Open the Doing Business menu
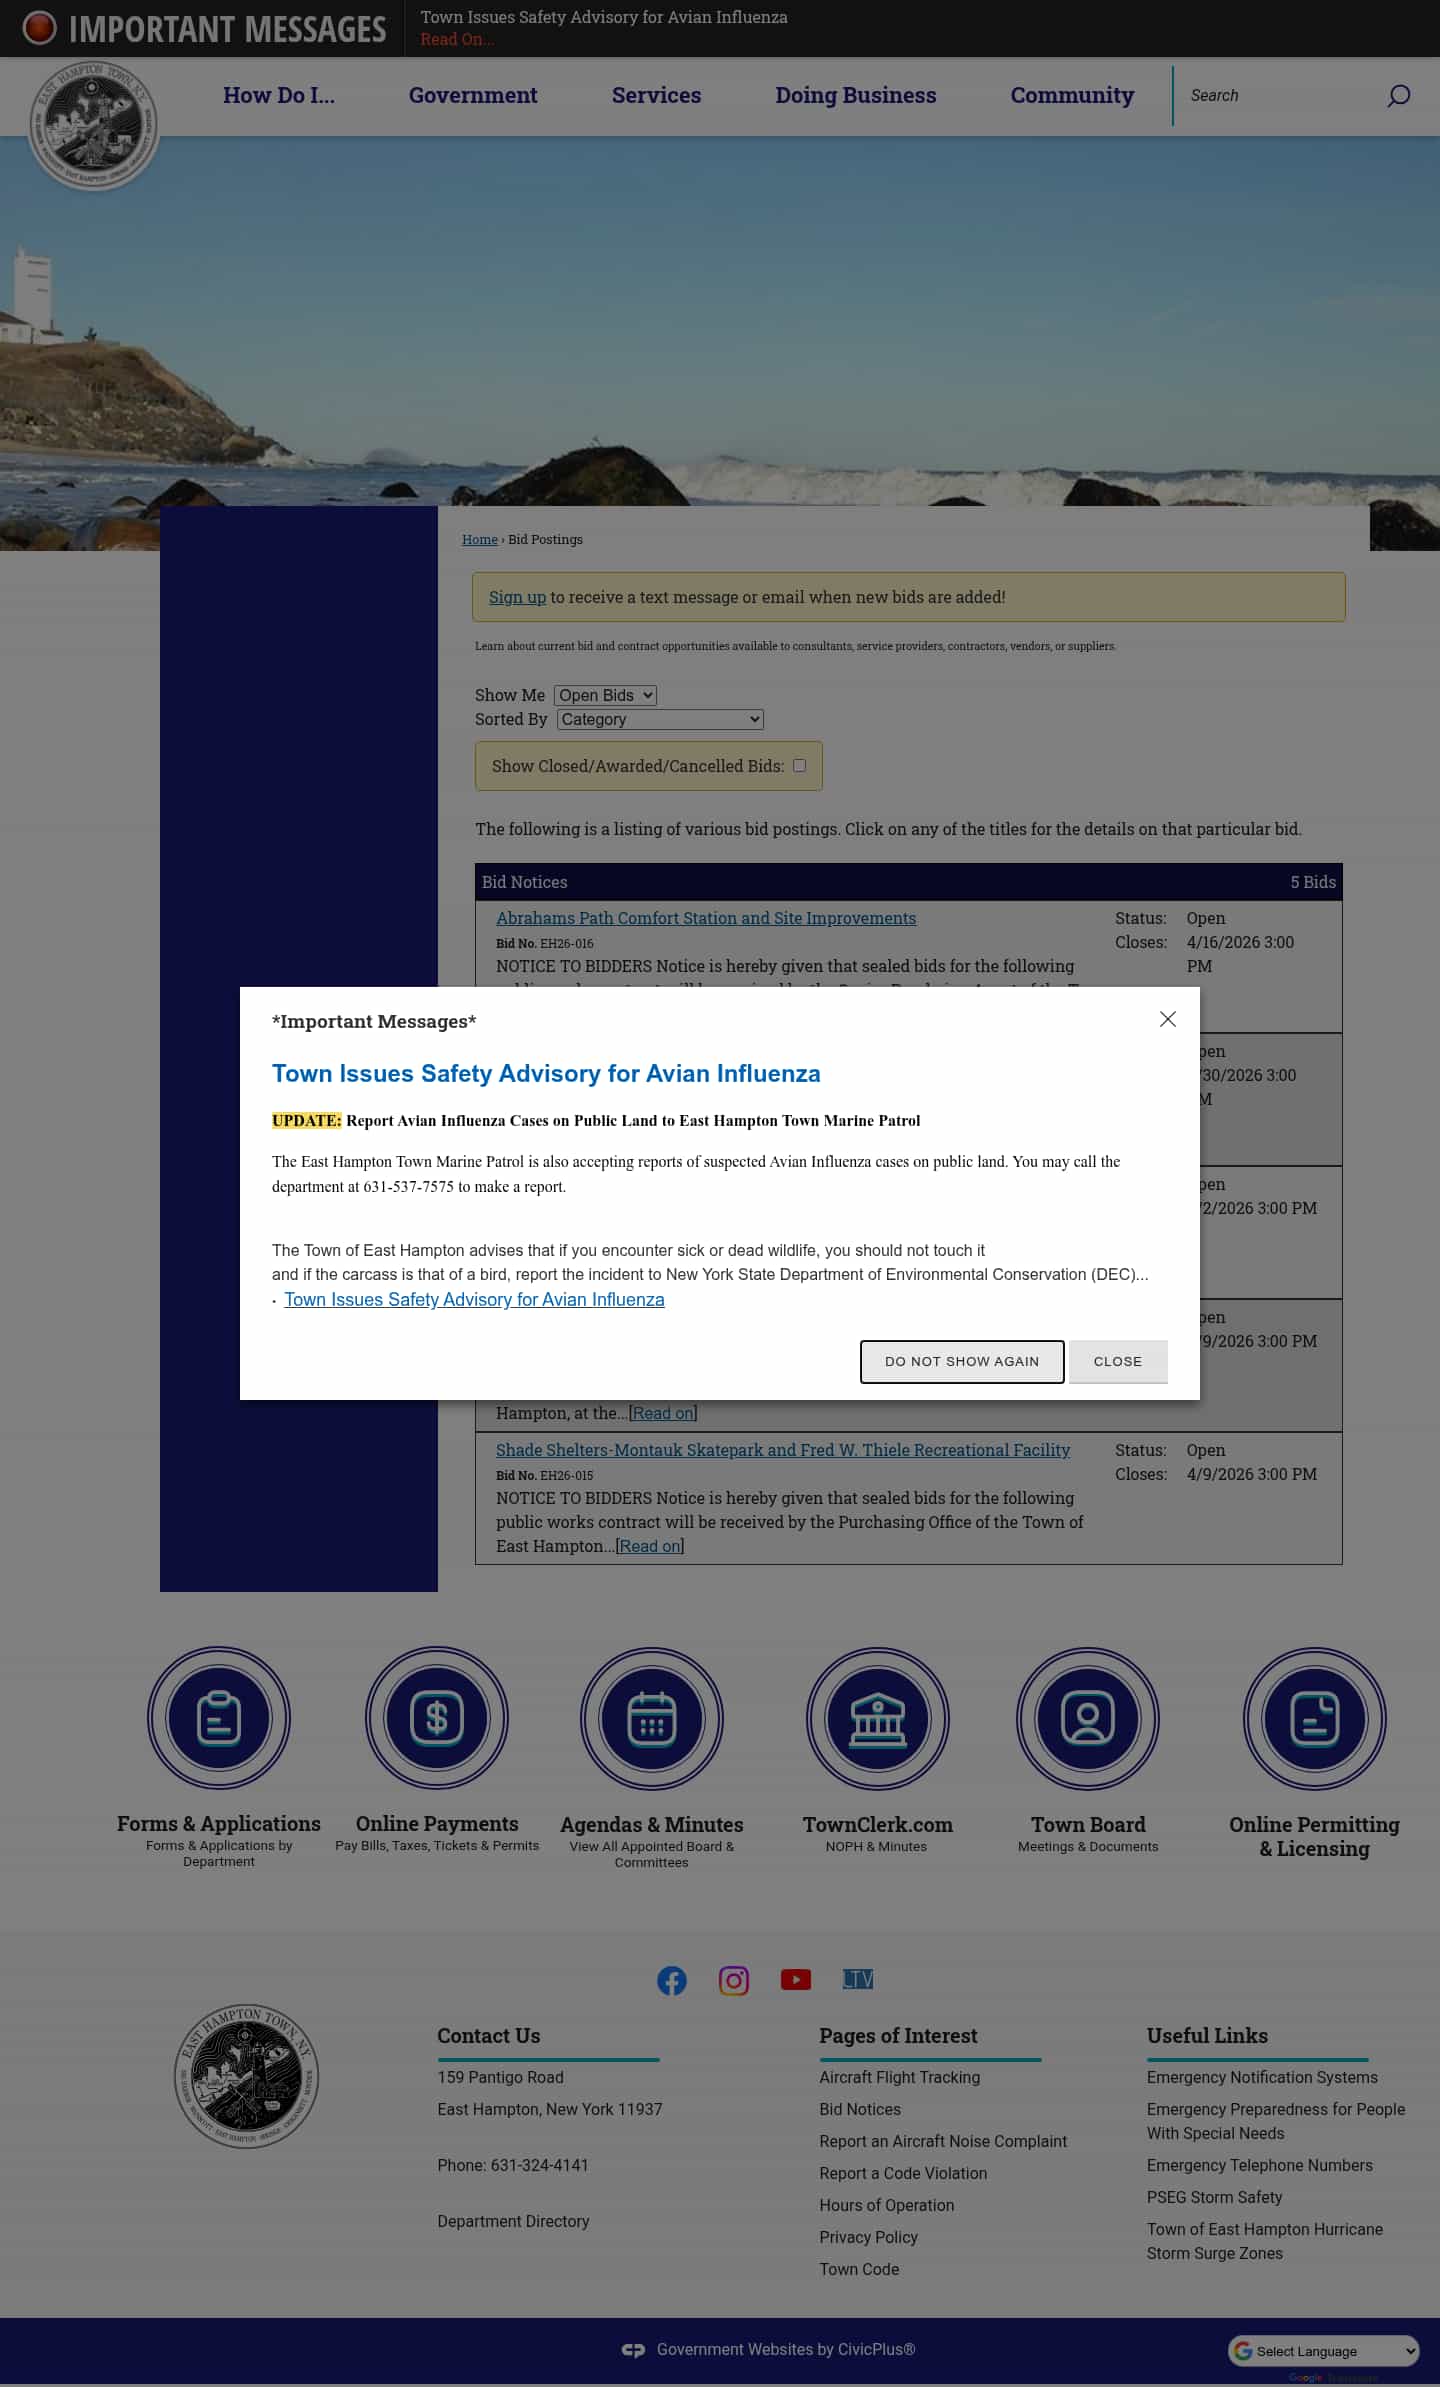 (x=856, y=95)
